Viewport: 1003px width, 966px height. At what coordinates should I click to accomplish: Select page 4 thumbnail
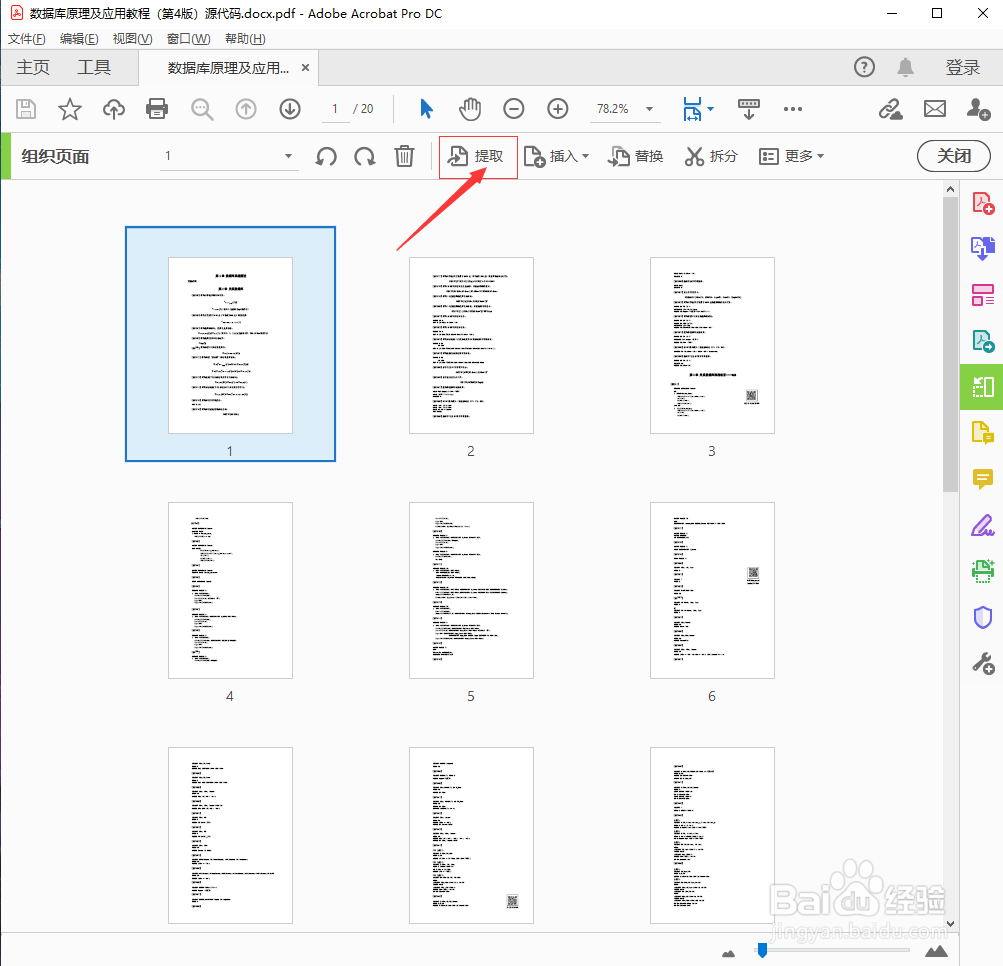tap(230, 590)
